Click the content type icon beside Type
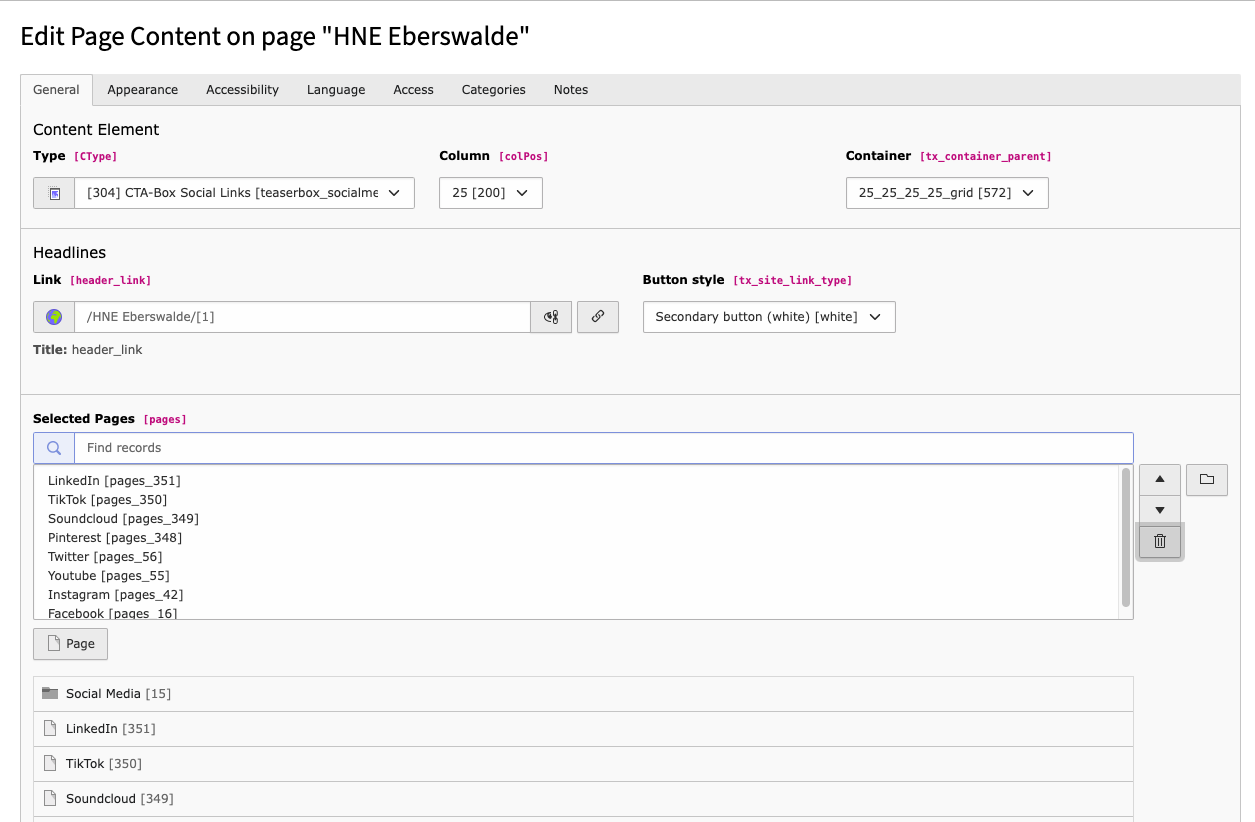The image size is (1255, 822). coord(54,193)
